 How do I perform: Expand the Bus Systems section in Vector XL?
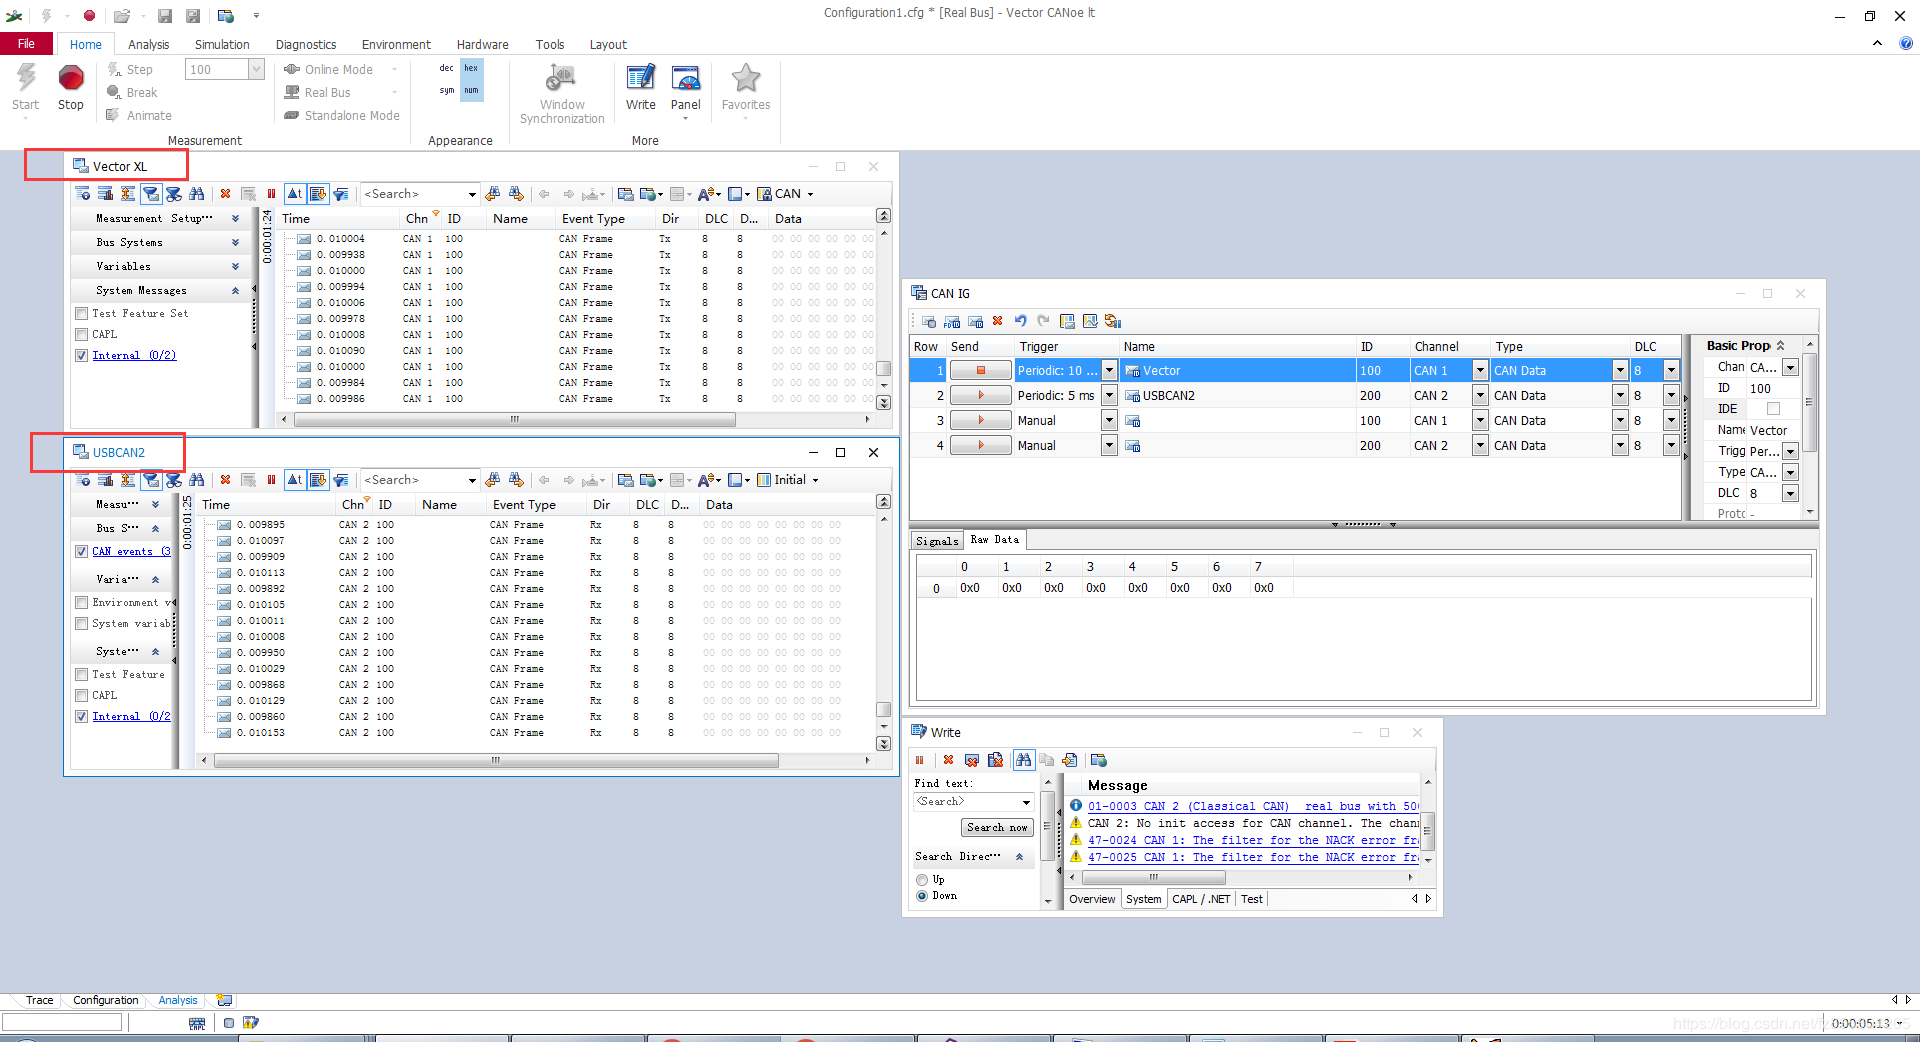point(235,243)
